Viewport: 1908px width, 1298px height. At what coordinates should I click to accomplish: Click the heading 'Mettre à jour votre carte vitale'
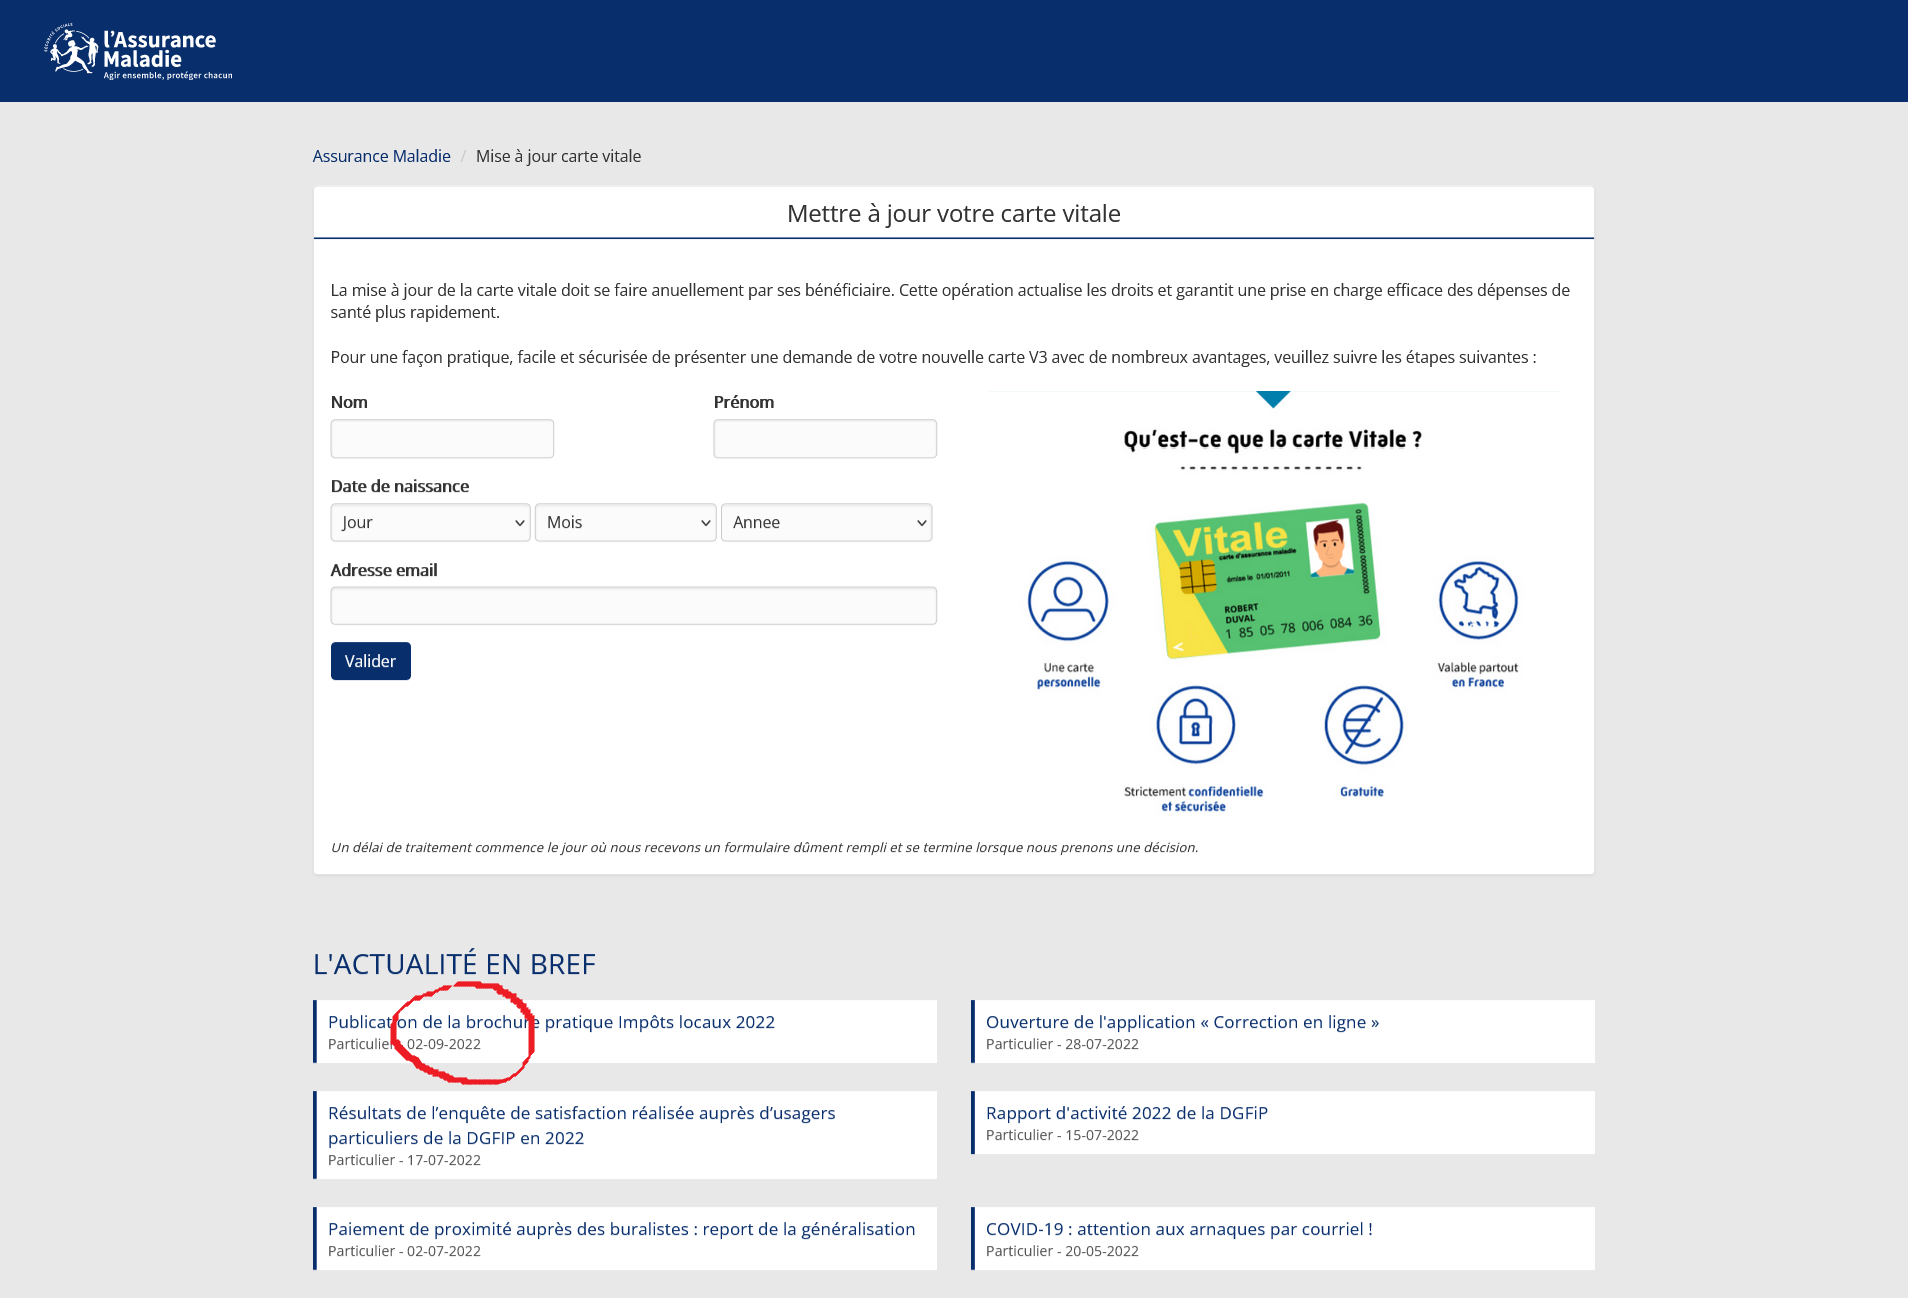point(954,213)
